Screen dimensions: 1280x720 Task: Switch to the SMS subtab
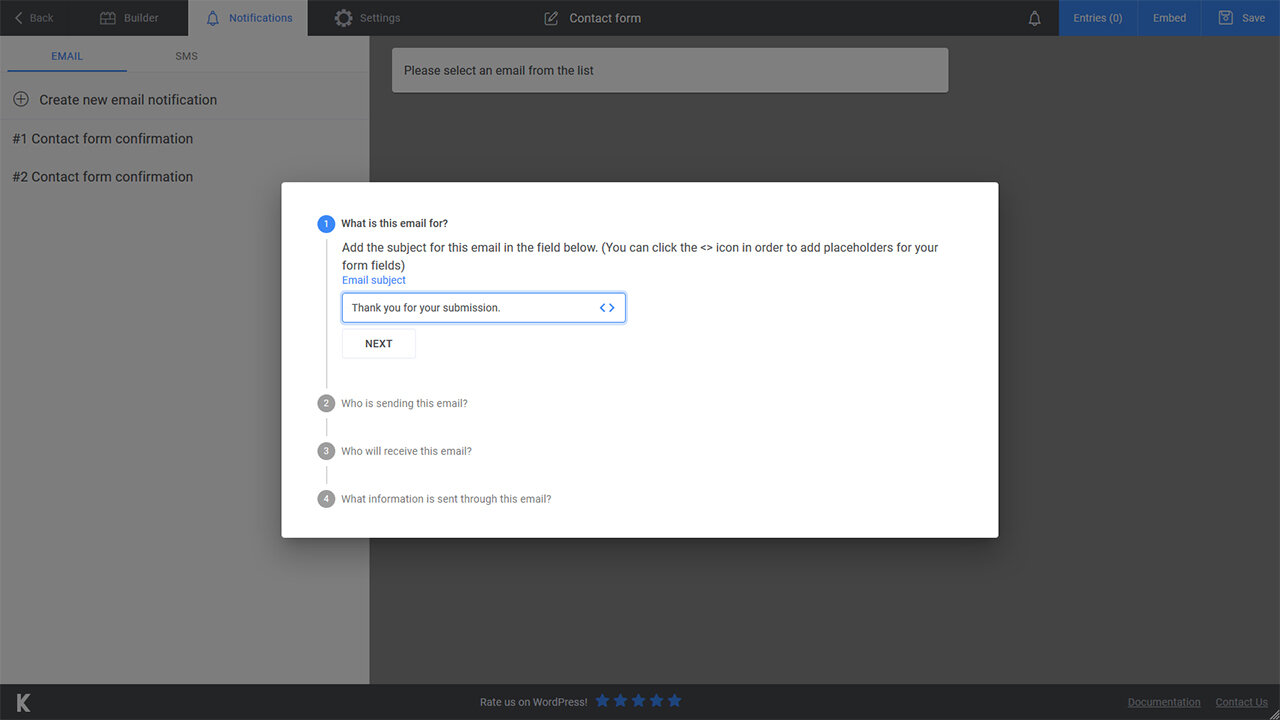(x=187, y=56)
